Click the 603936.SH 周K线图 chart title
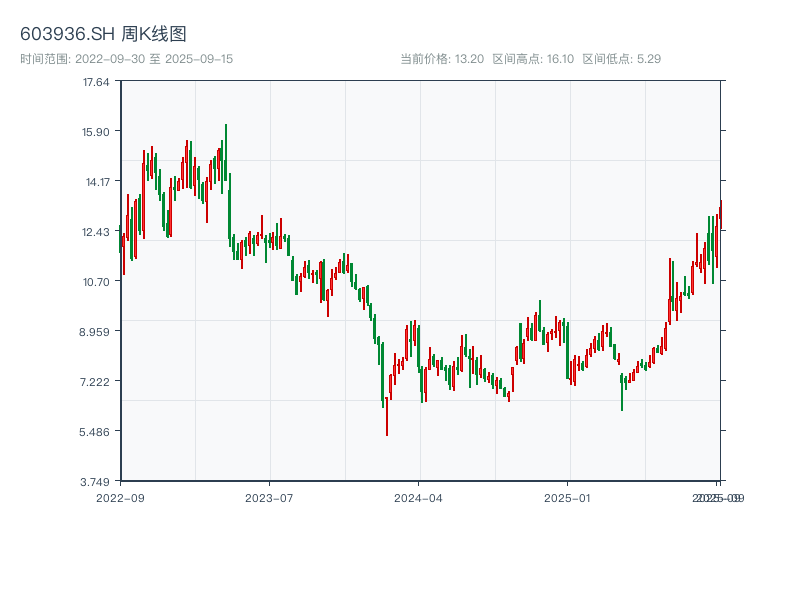The width and height of the screenshot is (800, 600). (x=103, y=35)
